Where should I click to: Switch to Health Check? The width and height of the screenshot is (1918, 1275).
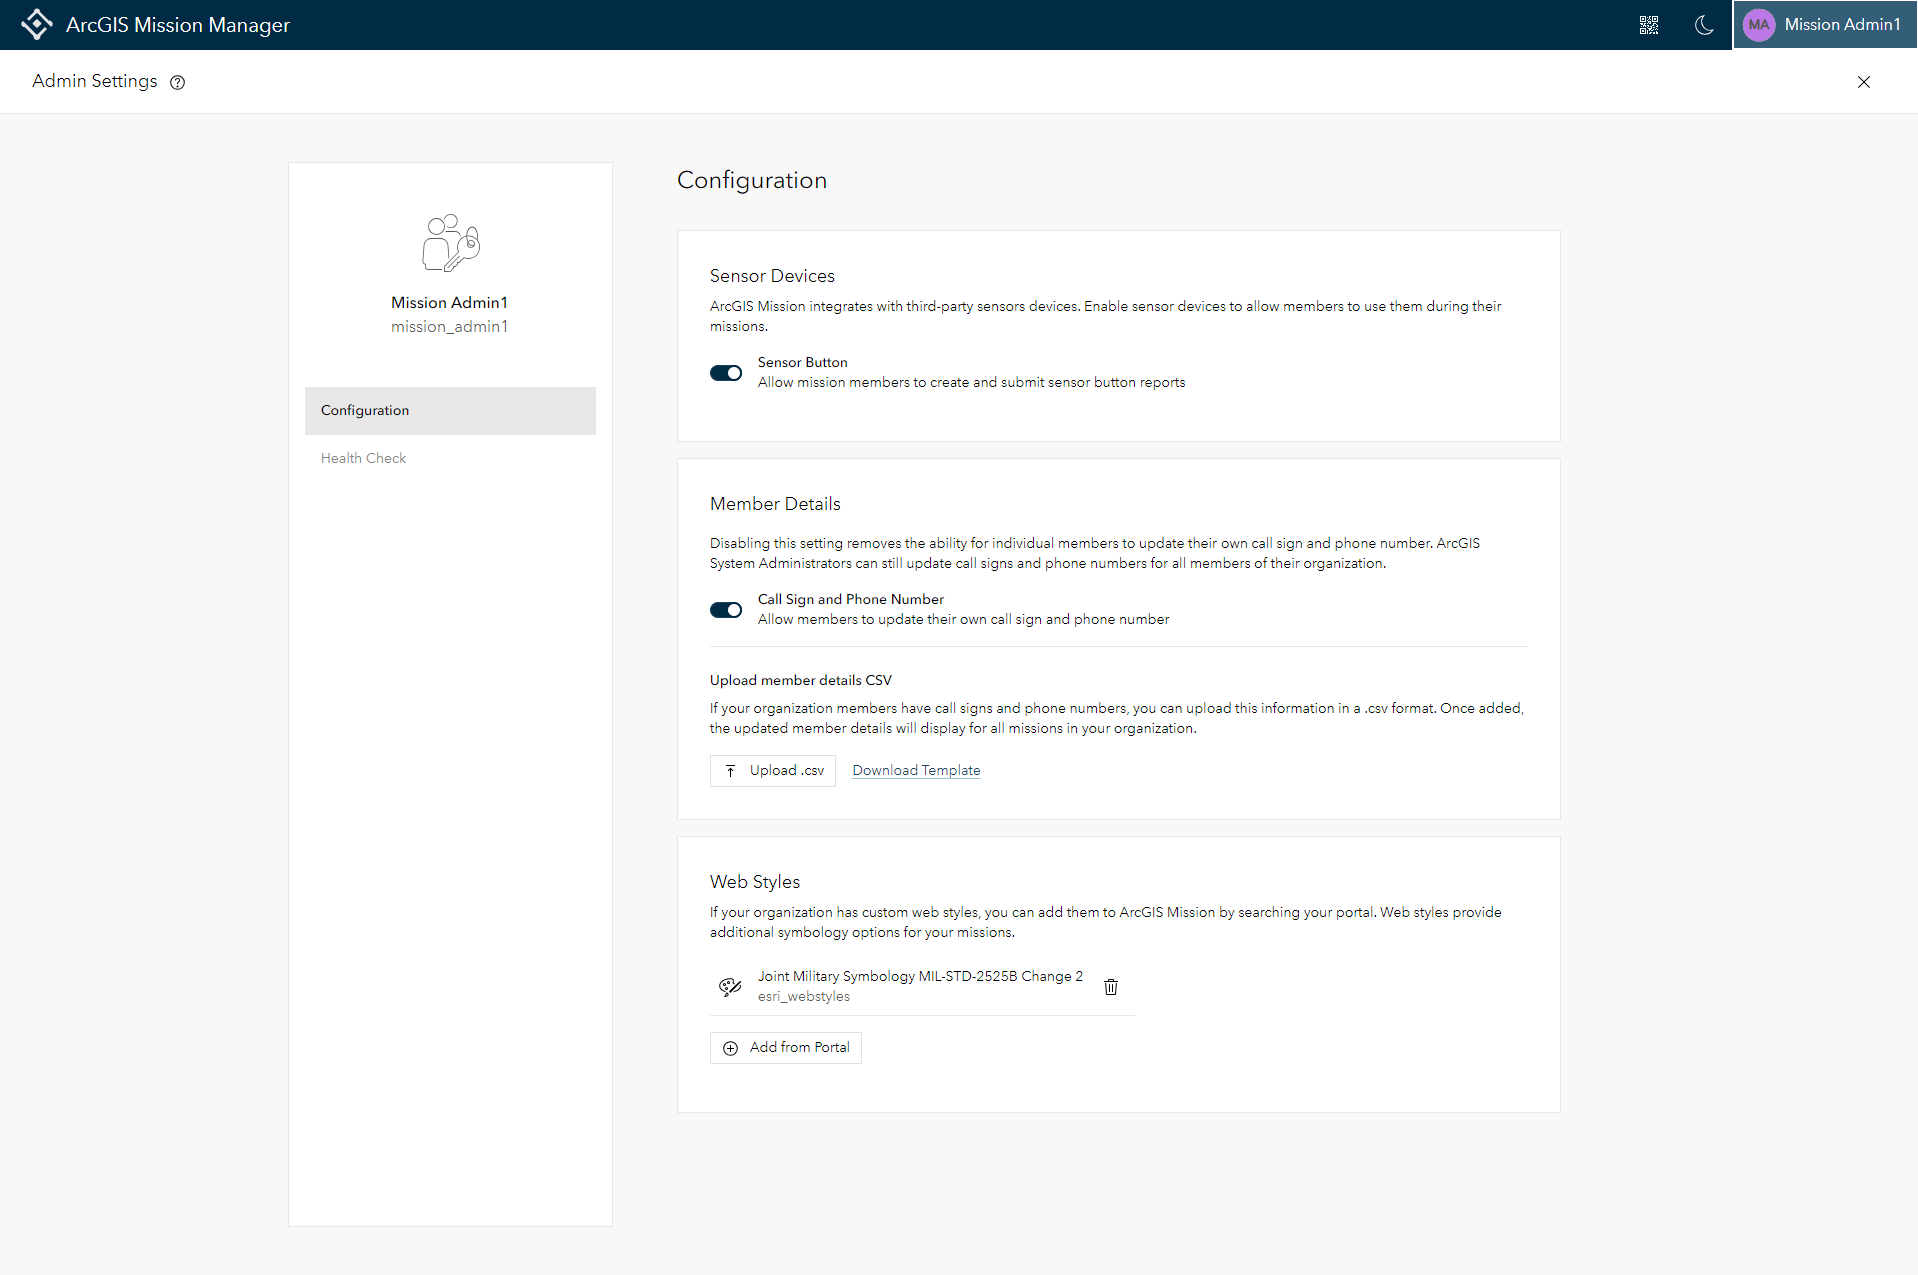click(362, 457)
